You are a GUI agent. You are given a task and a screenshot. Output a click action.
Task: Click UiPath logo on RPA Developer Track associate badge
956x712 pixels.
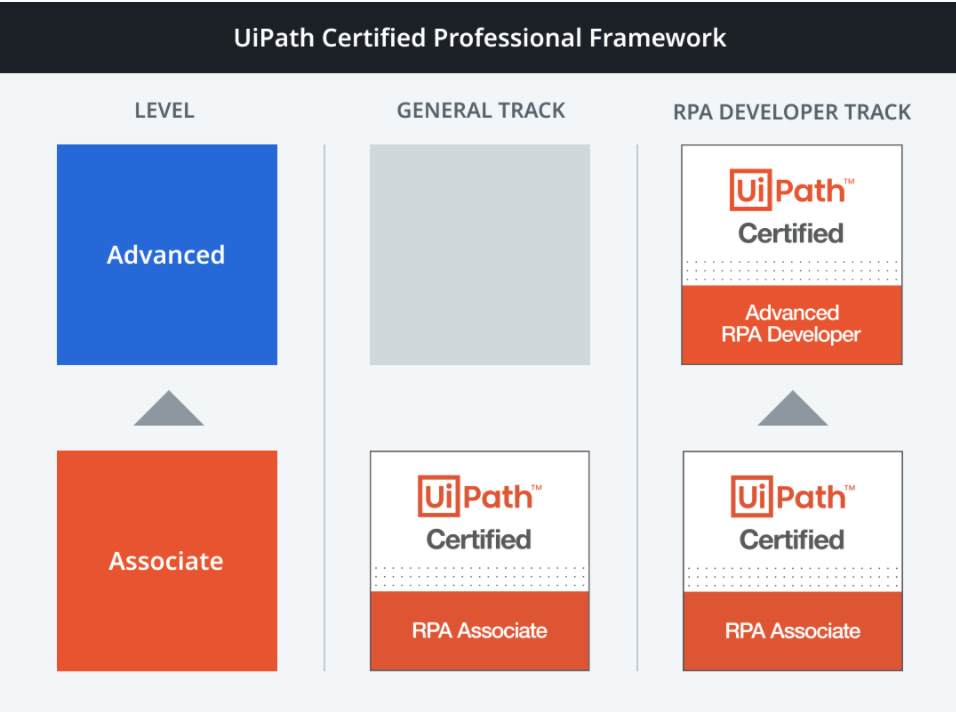click(x=792, y=497)
